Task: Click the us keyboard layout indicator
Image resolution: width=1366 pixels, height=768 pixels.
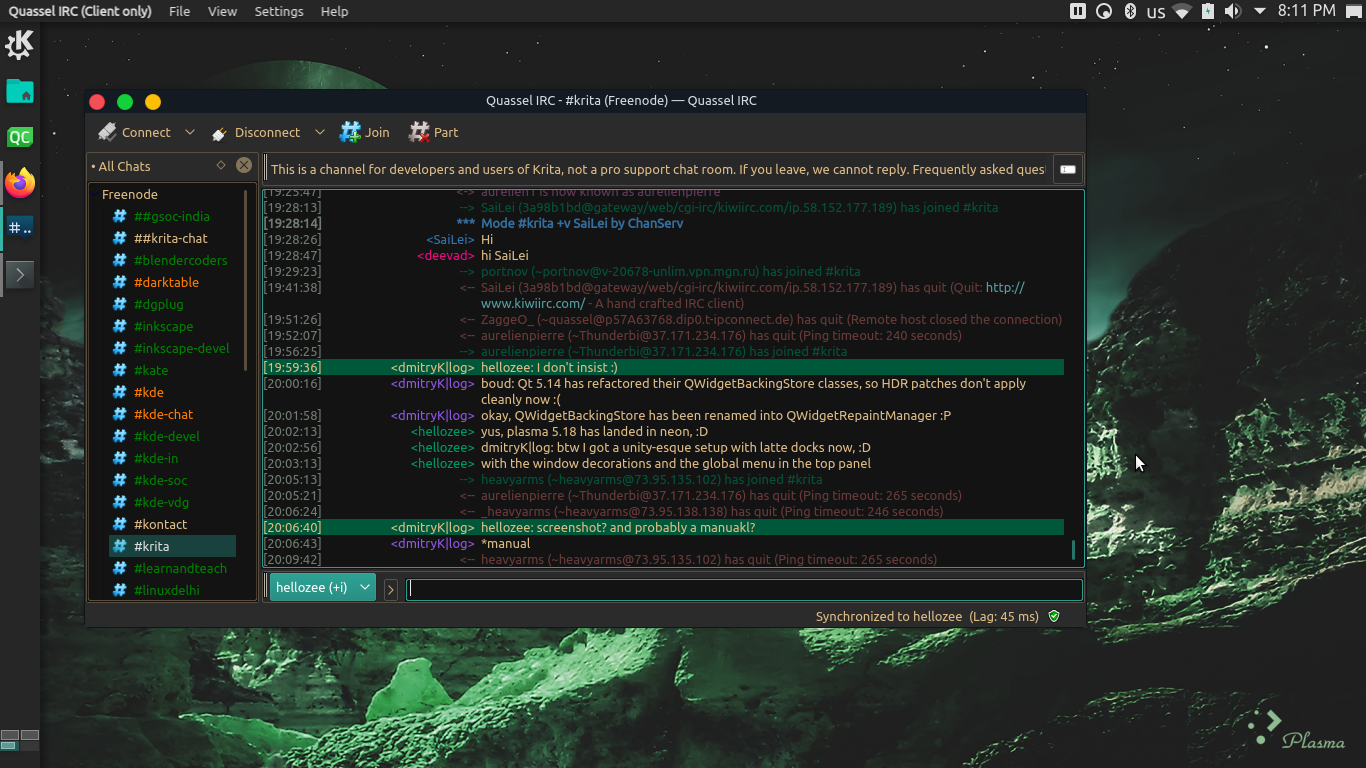Action: tap(1156, 12)
